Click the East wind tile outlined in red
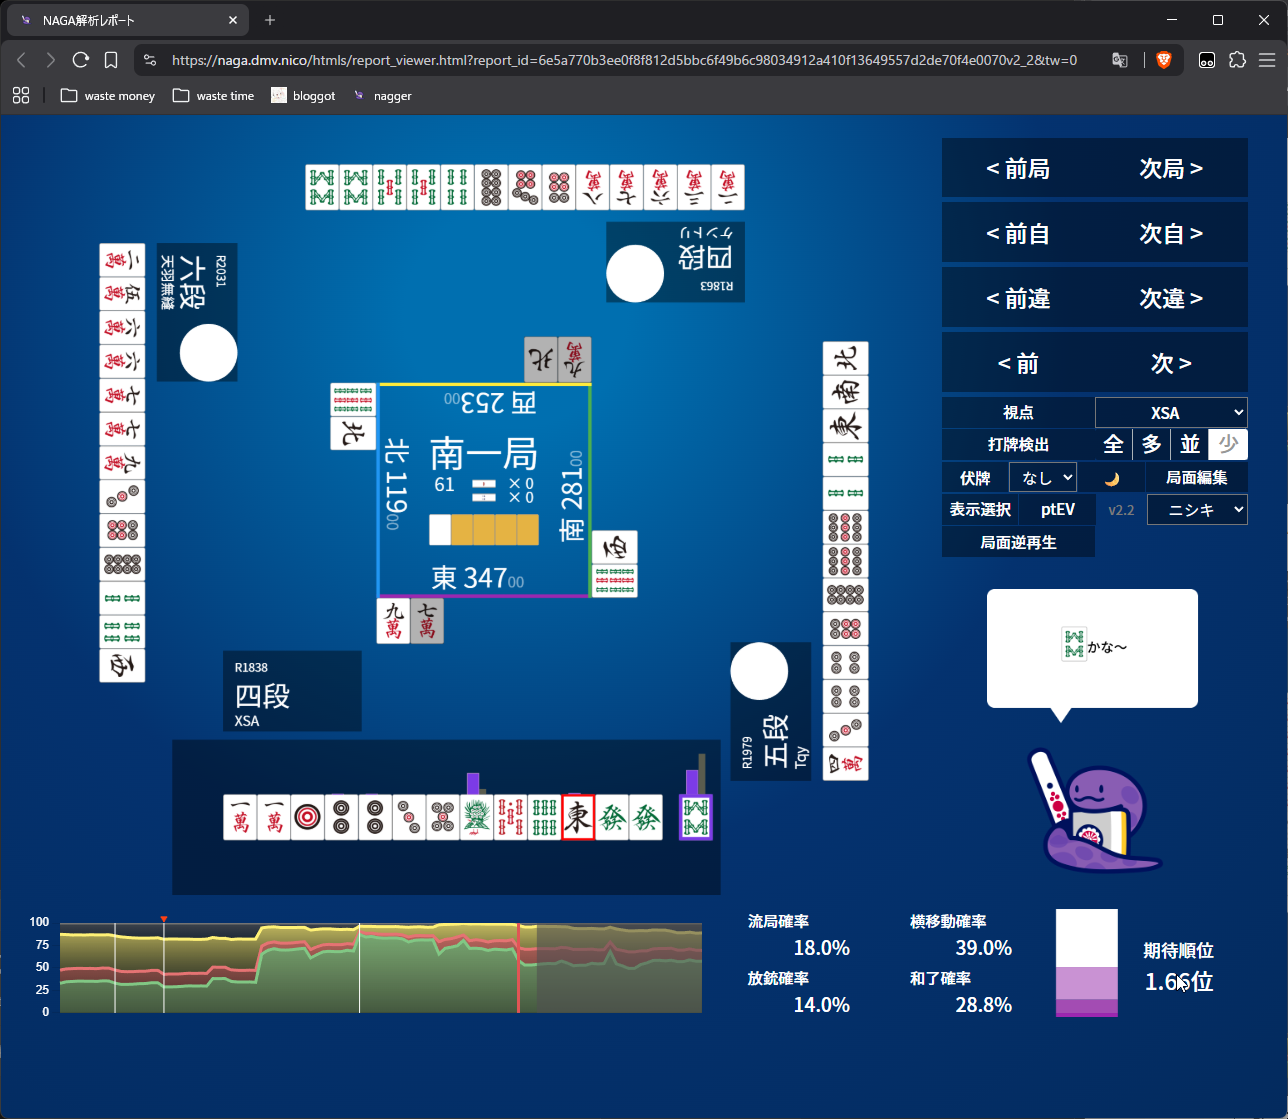 pos(578,817)
